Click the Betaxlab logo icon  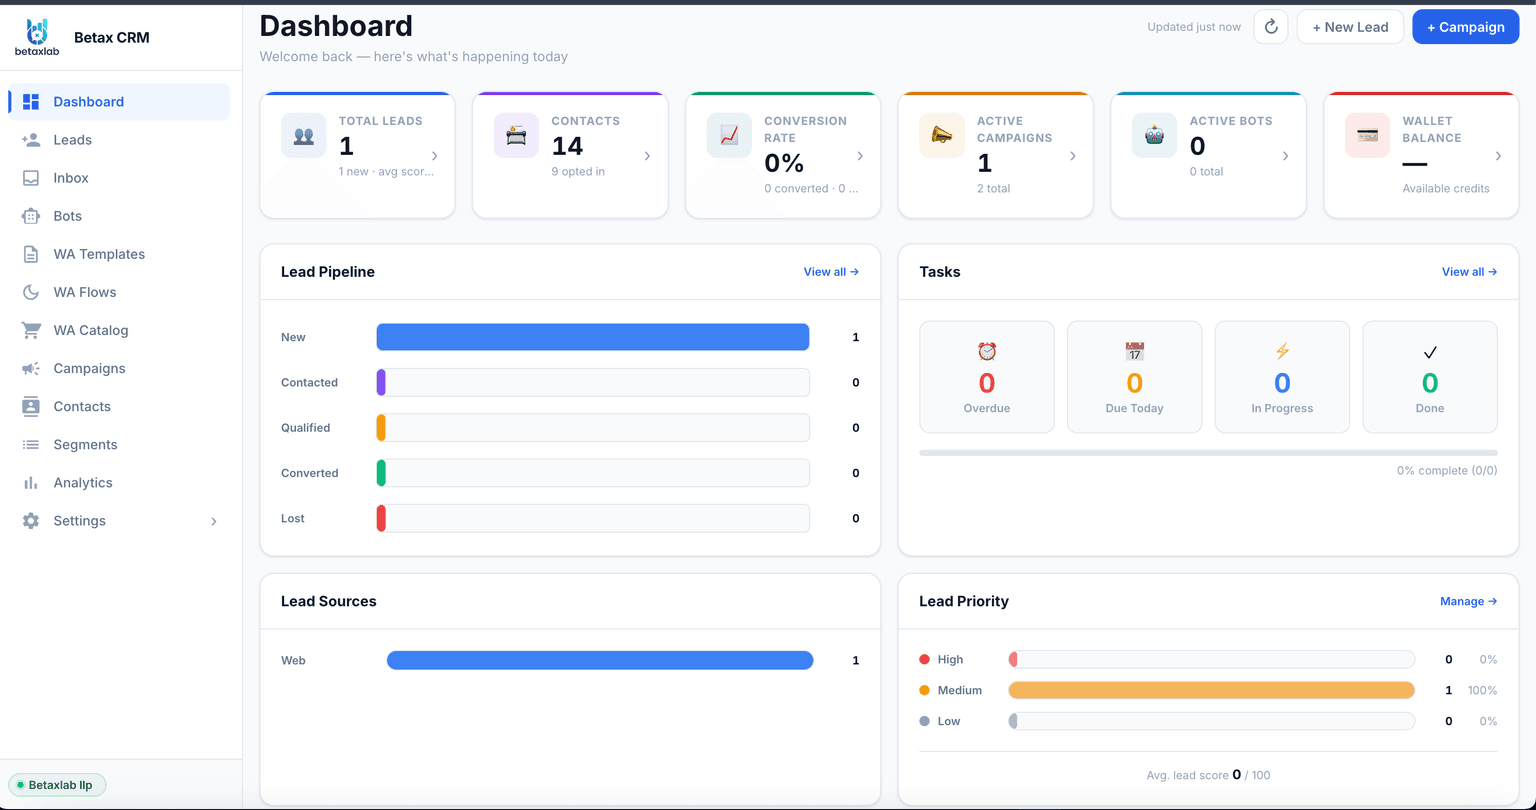[x=37, y=37]
